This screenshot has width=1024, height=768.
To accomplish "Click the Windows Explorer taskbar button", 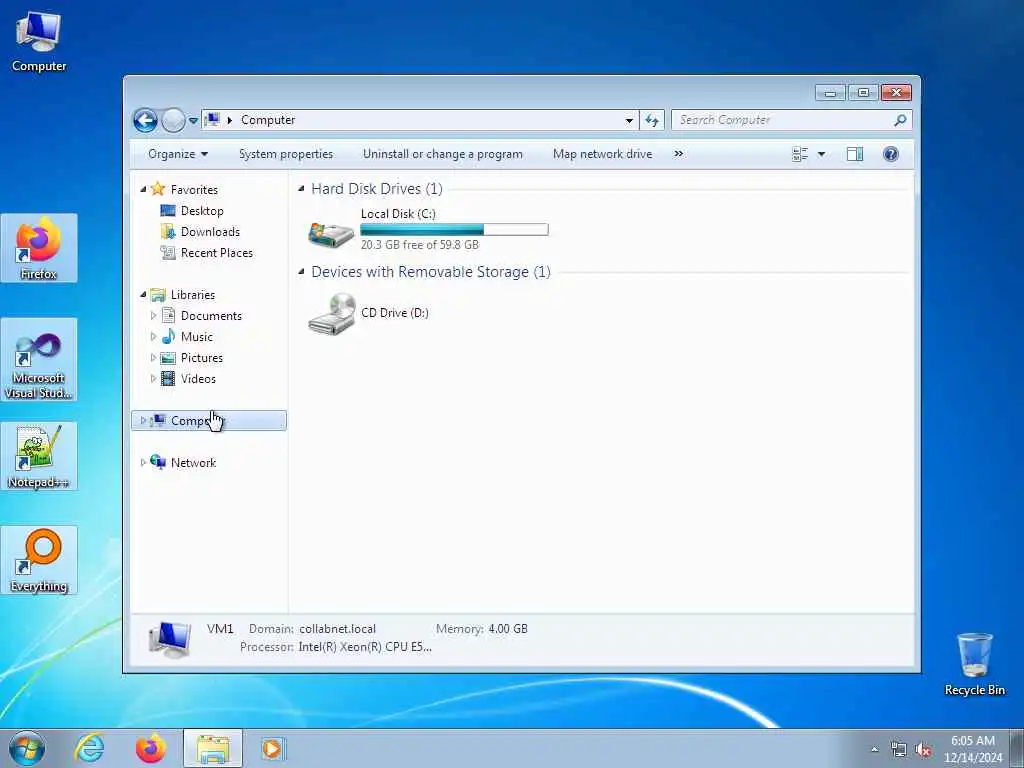I will tap(213, 748).
